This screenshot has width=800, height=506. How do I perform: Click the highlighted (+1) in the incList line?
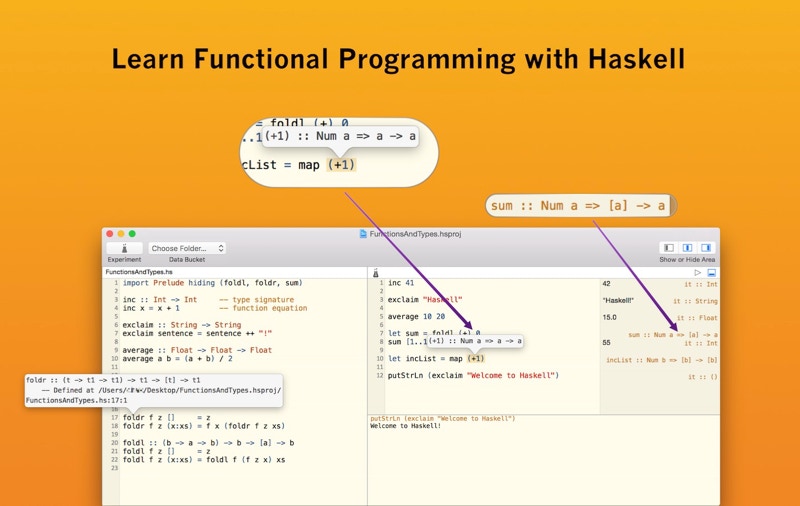476,359
